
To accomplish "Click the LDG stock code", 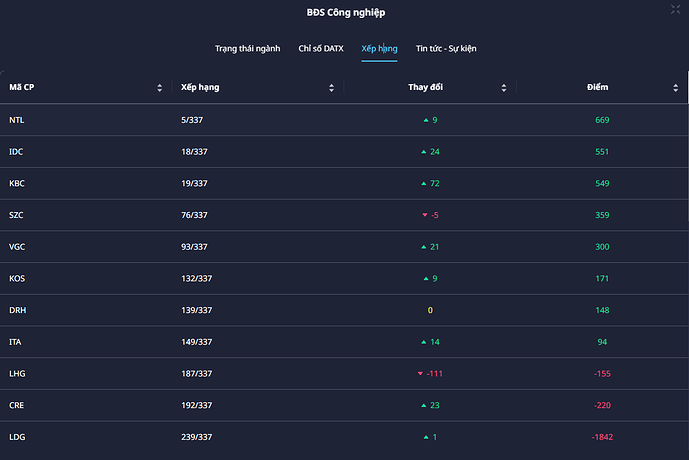I will click(17, 437).
